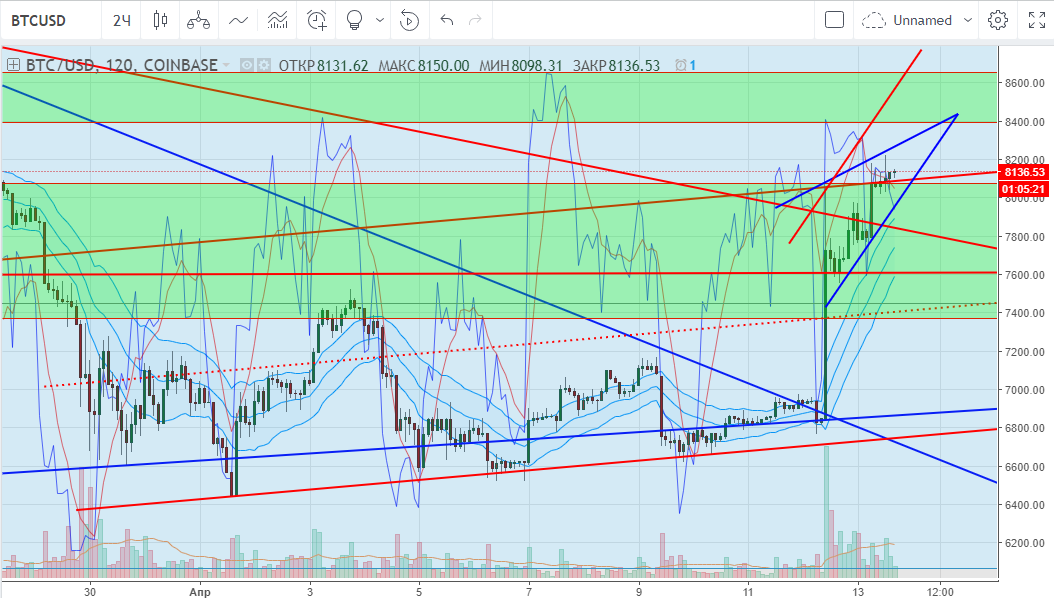The height and width of the screenshot is (598, 1054).
Task: Open chart settings gear icon
Action: coord(997,19)
